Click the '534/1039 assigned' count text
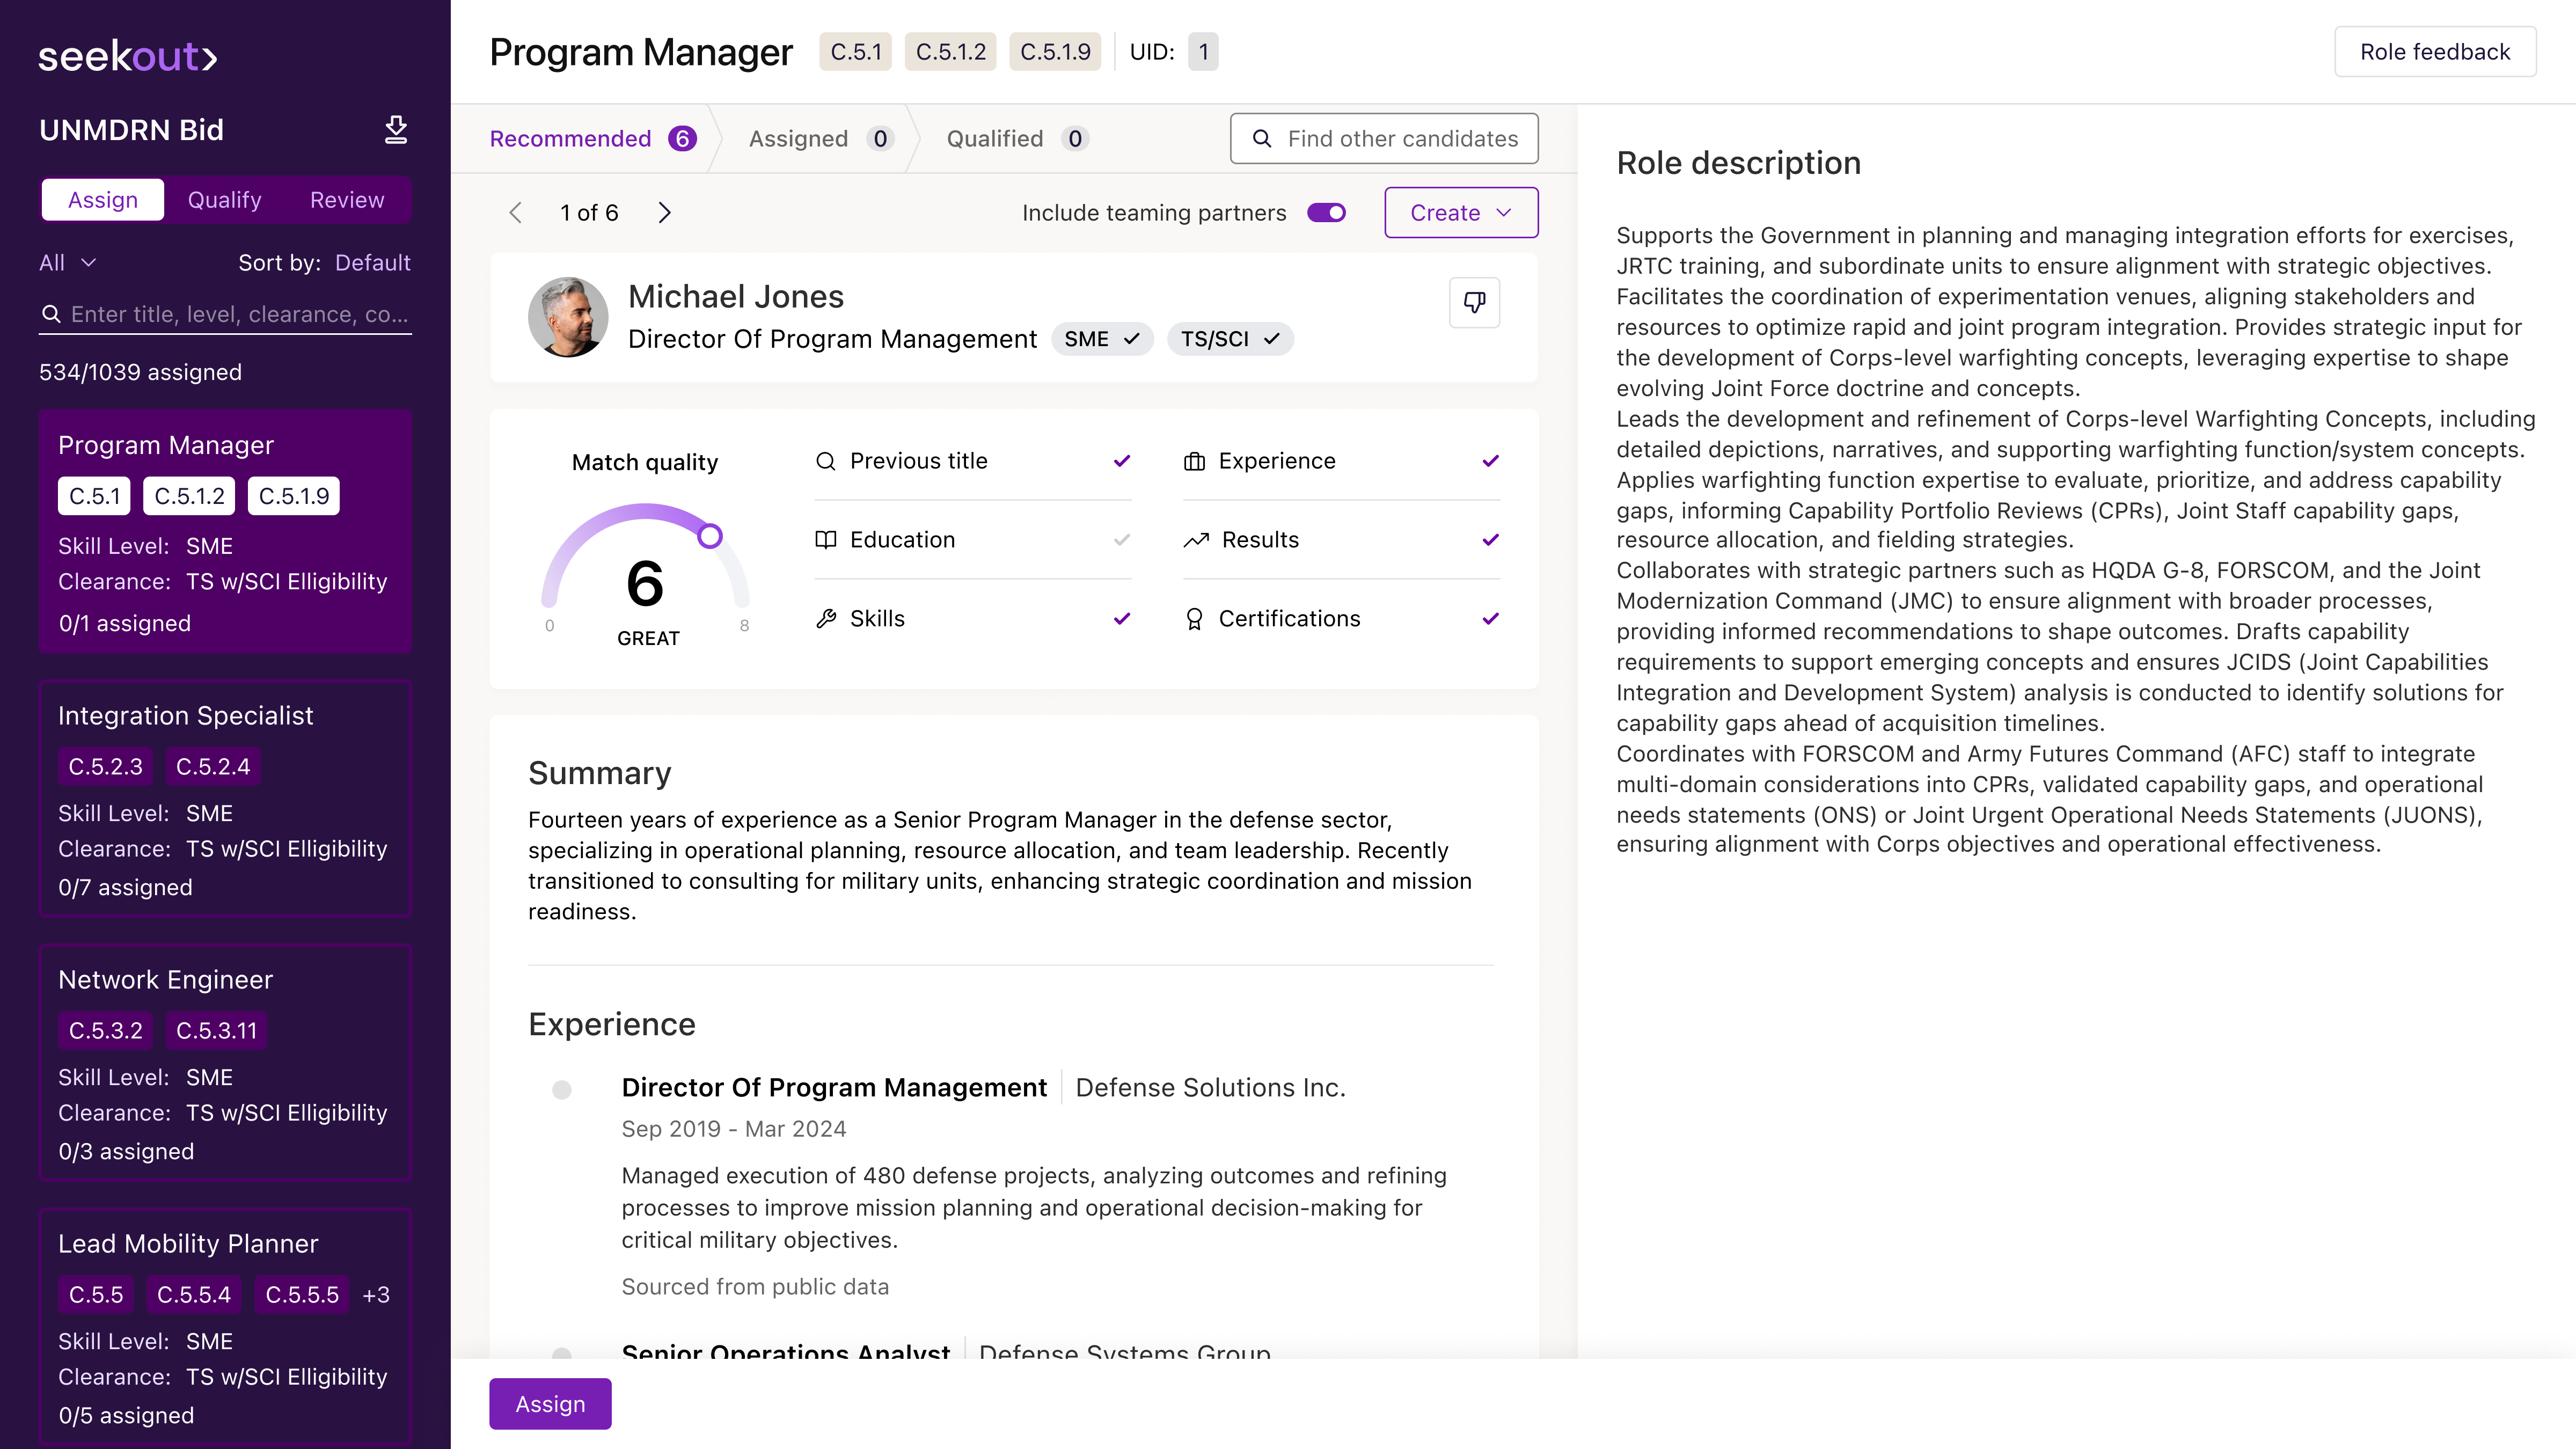The width and height of the screenshot is (2576, 1449). [x=140, y=372]
